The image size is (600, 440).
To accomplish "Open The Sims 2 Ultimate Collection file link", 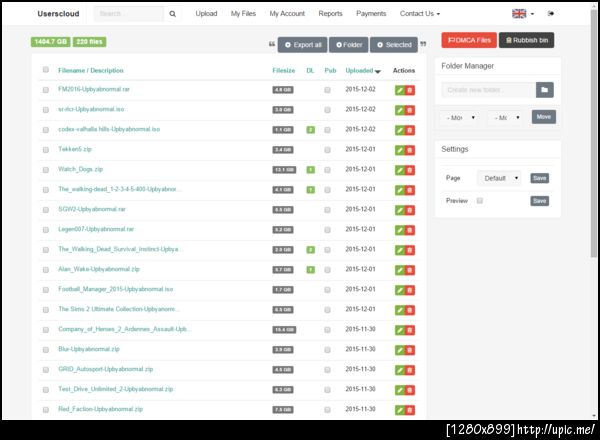I will [x=119, y=309].
